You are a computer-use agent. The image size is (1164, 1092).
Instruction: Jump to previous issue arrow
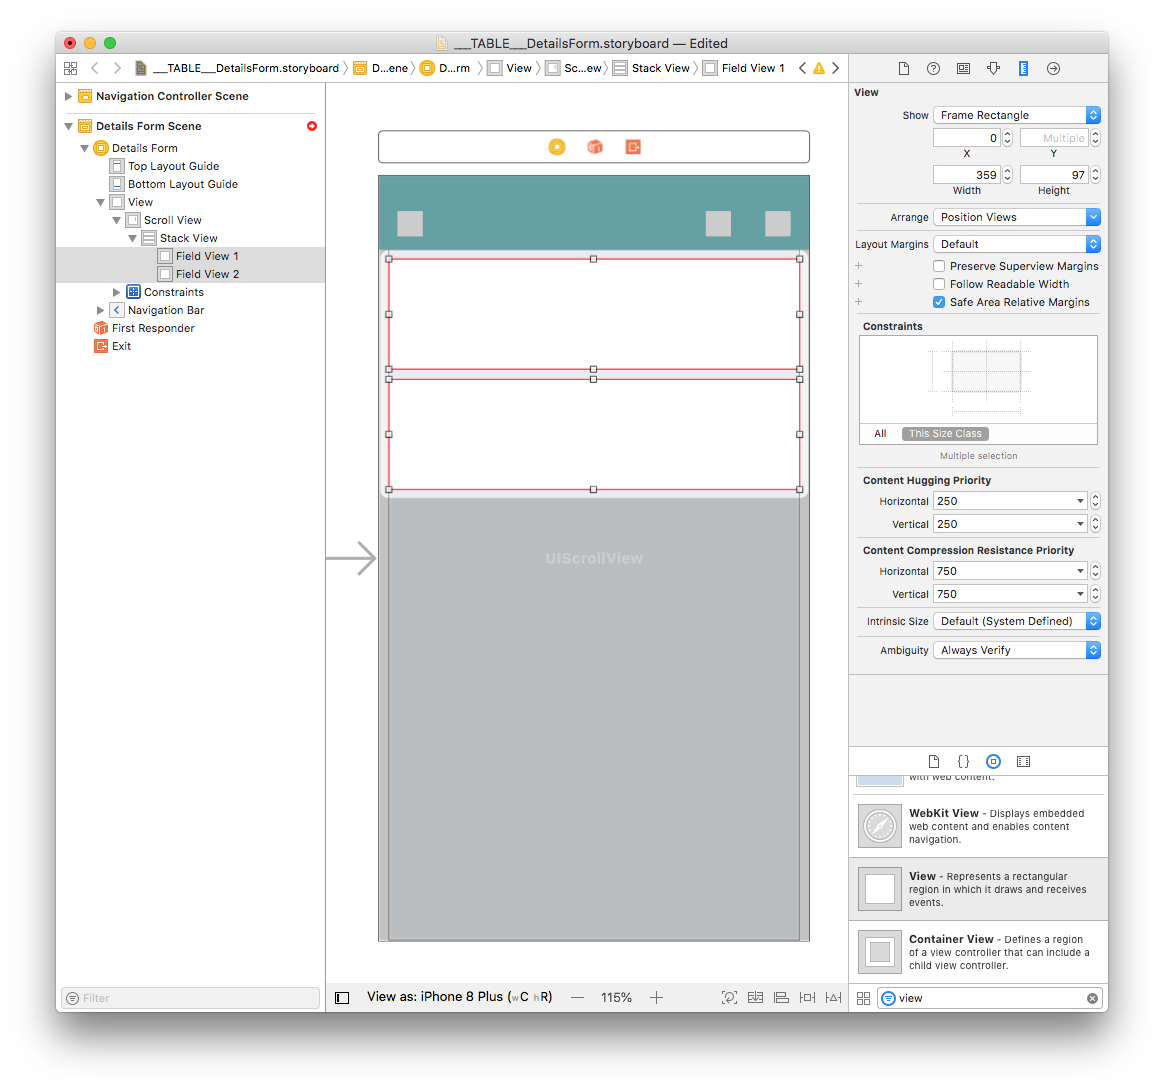(802, 68)
